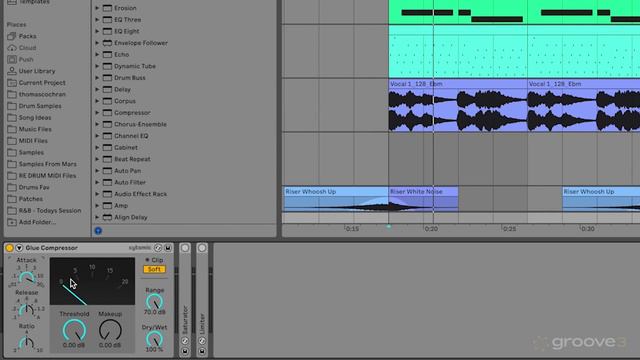The width and height of the screenshot is (640, 360).
Task: Click the Glue Compressor save preset icon
Action: tap(168, 248)
